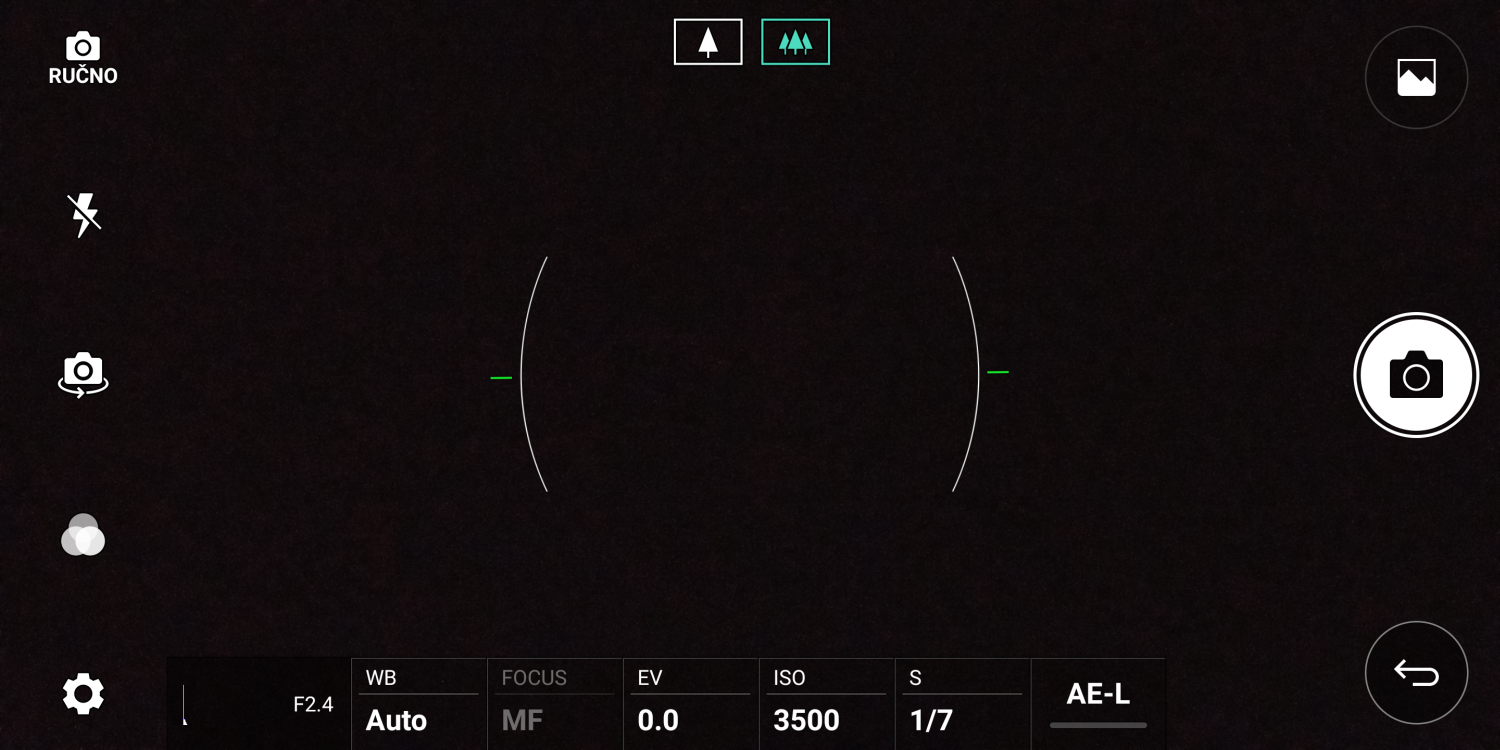
Task: Open the FOCUS MF manual focus control
Action: coord(554,703)
